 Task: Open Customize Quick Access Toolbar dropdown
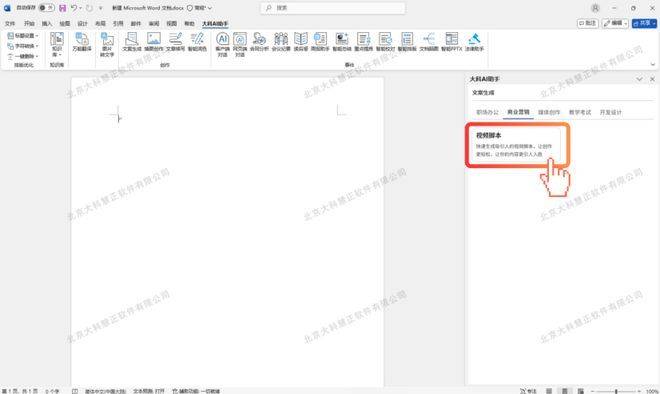[x=100, y=8]
